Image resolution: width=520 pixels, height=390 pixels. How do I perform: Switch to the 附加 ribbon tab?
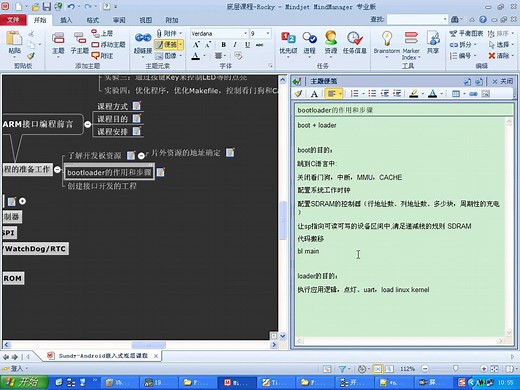click(172, 20)
